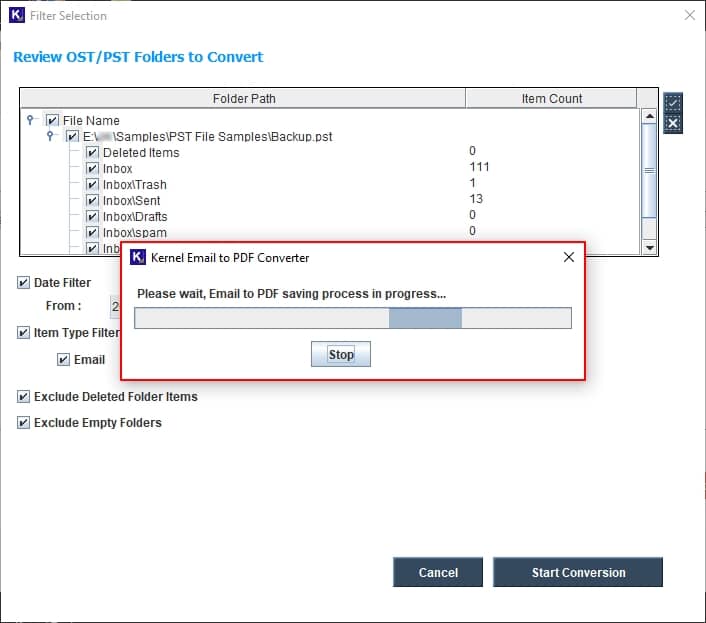This screenshot has width=706, height=623.
Task: Toggle Exclude Deleted Folder Items checkbox
Action: (23, 397)
